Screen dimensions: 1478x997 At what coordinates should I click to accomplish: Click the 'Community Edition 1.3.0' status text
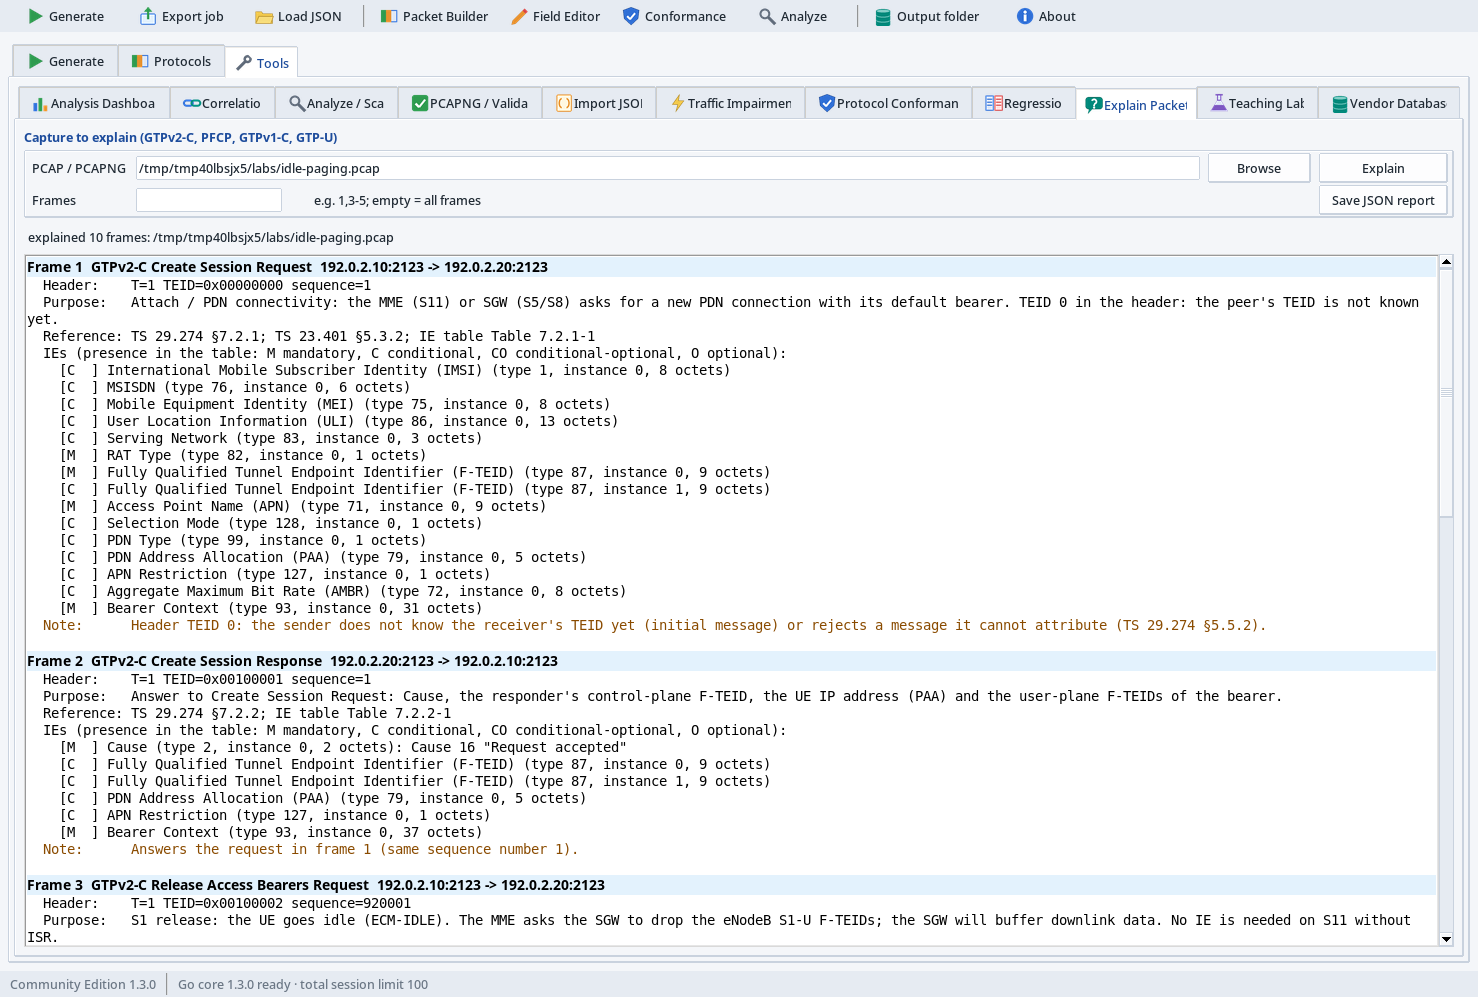click(x=83, y=984)
